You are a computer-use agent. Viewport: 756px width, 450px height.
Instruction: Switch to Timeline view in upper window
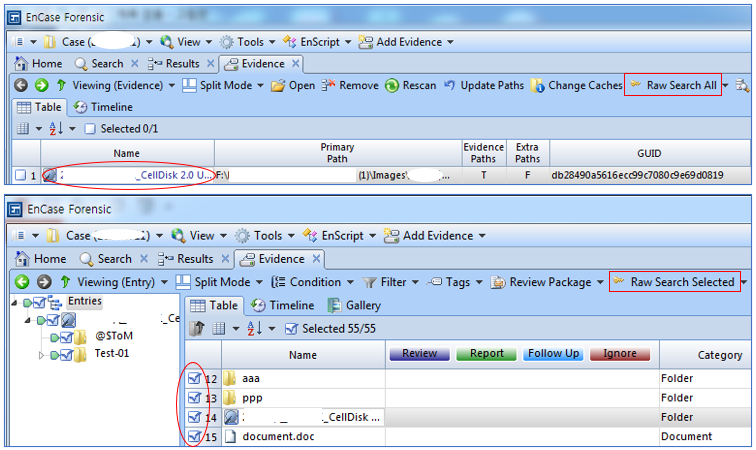pyautogui.click(x=103, y=107)
